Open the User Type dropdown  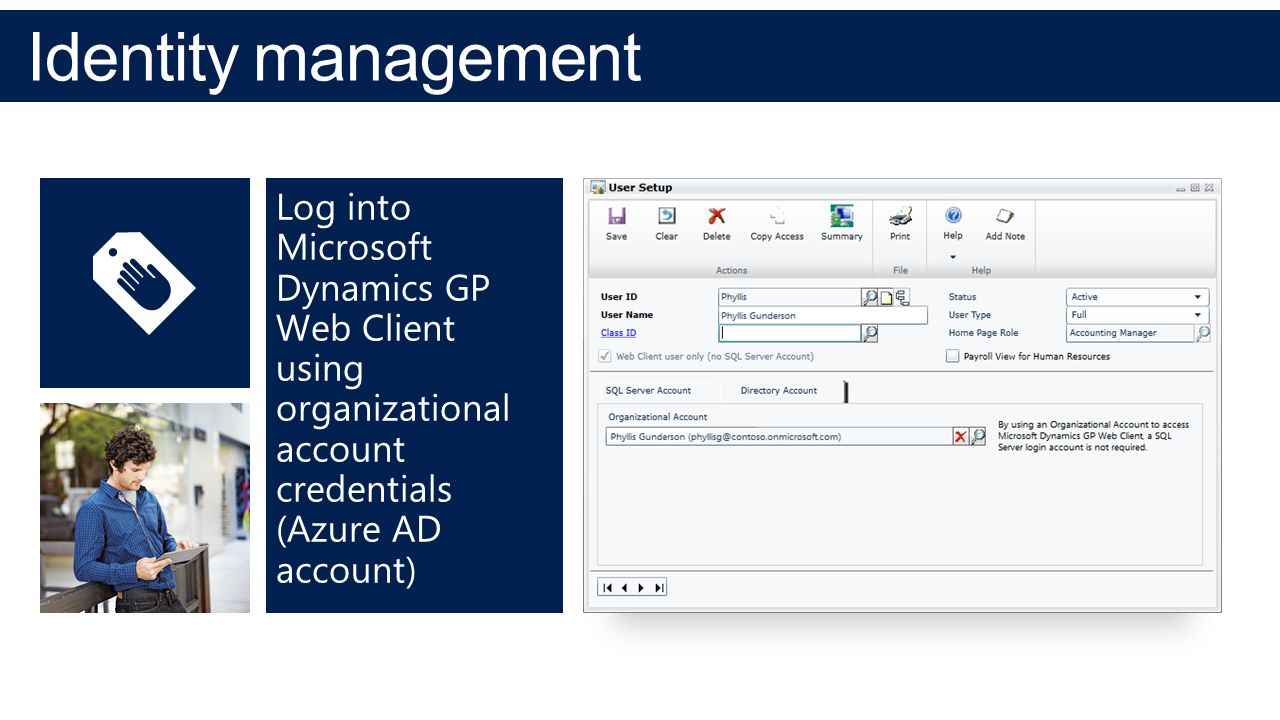[1198, 315]
